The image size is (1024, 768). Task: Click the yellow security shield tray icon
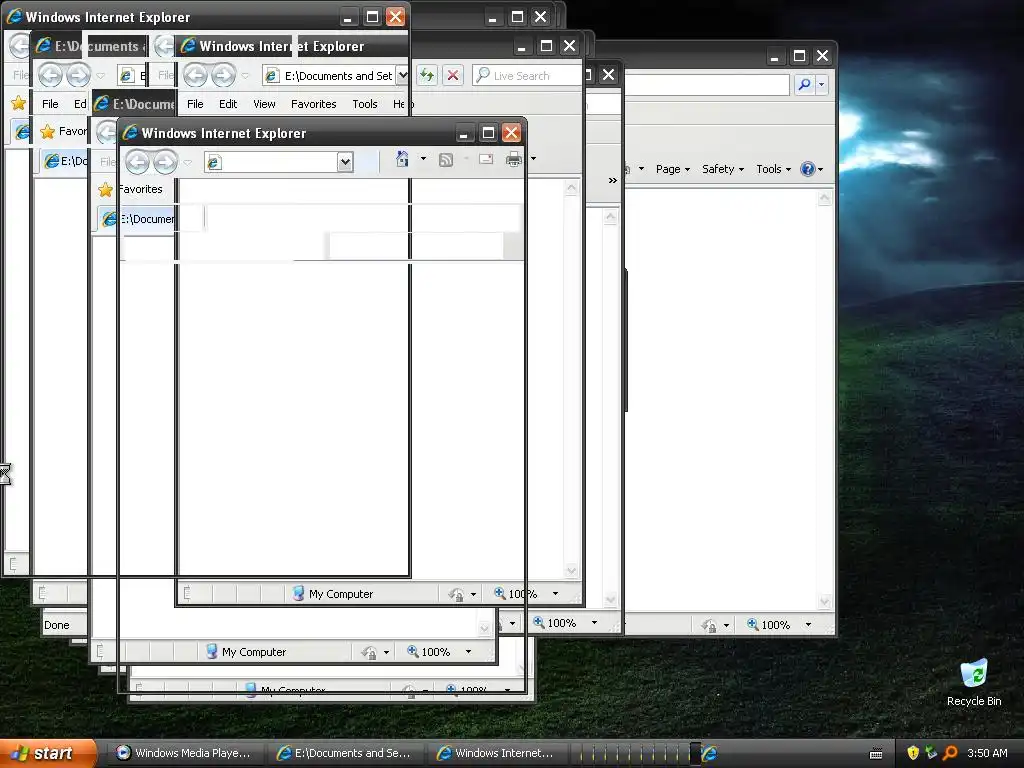(913, 753)
